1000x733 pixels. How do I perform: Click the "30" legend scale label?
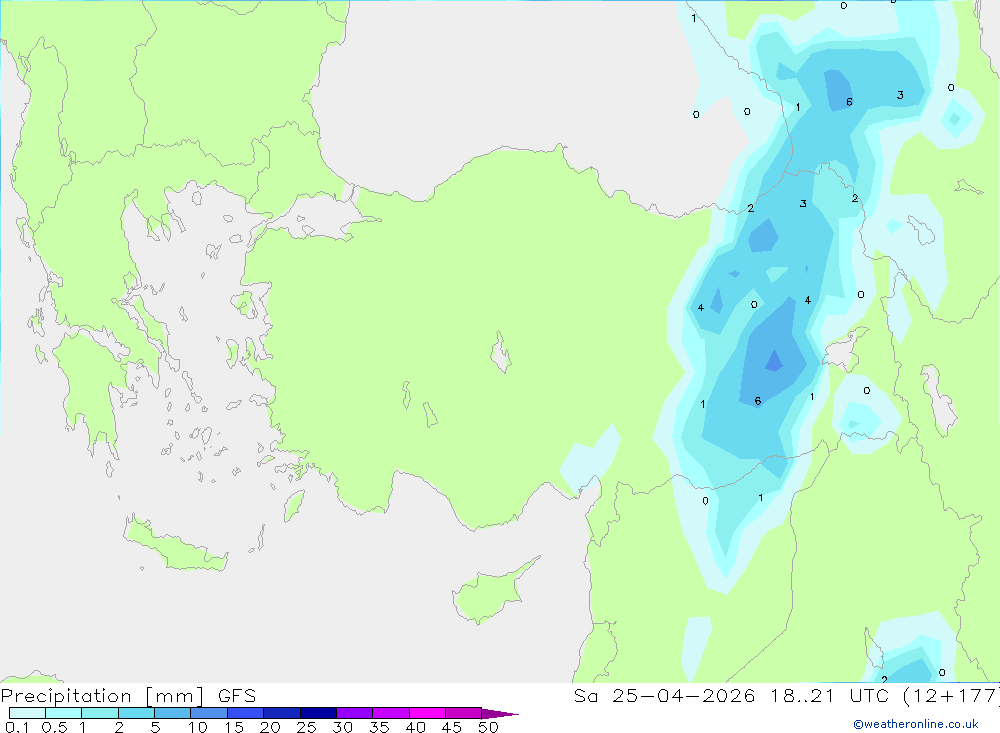pos(342,727)
